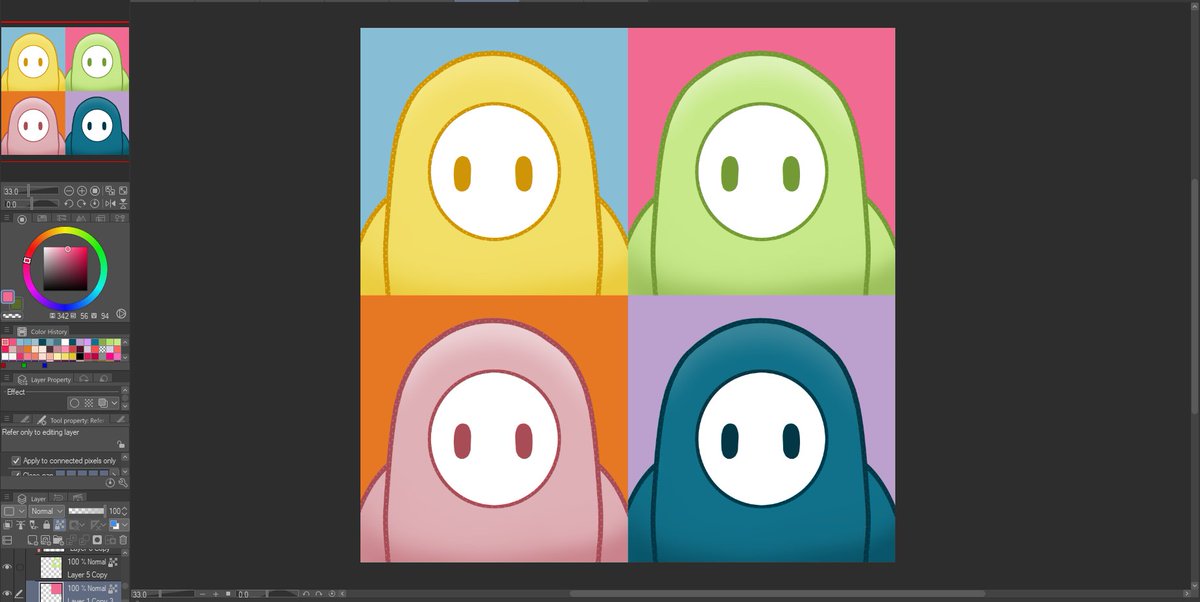Click the Navigator zoom out icon
The image size is (1200, 602).
click(x=69, y=191)
